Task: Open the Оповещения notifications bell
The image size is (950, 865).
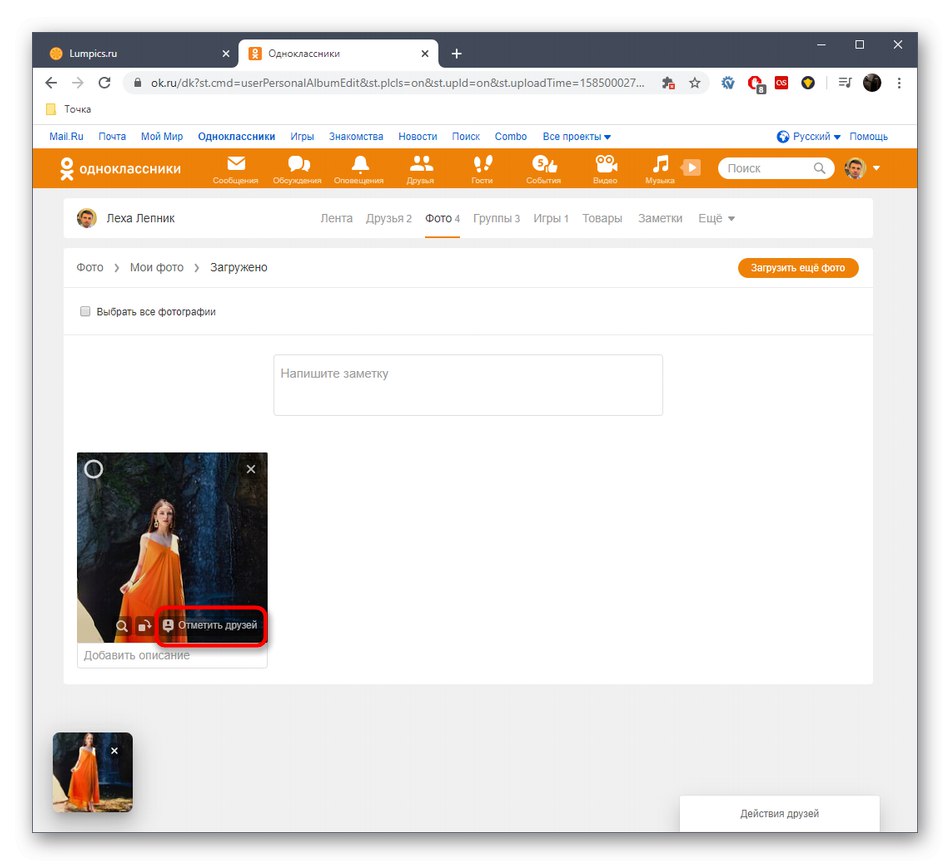Action: (359, 169)
